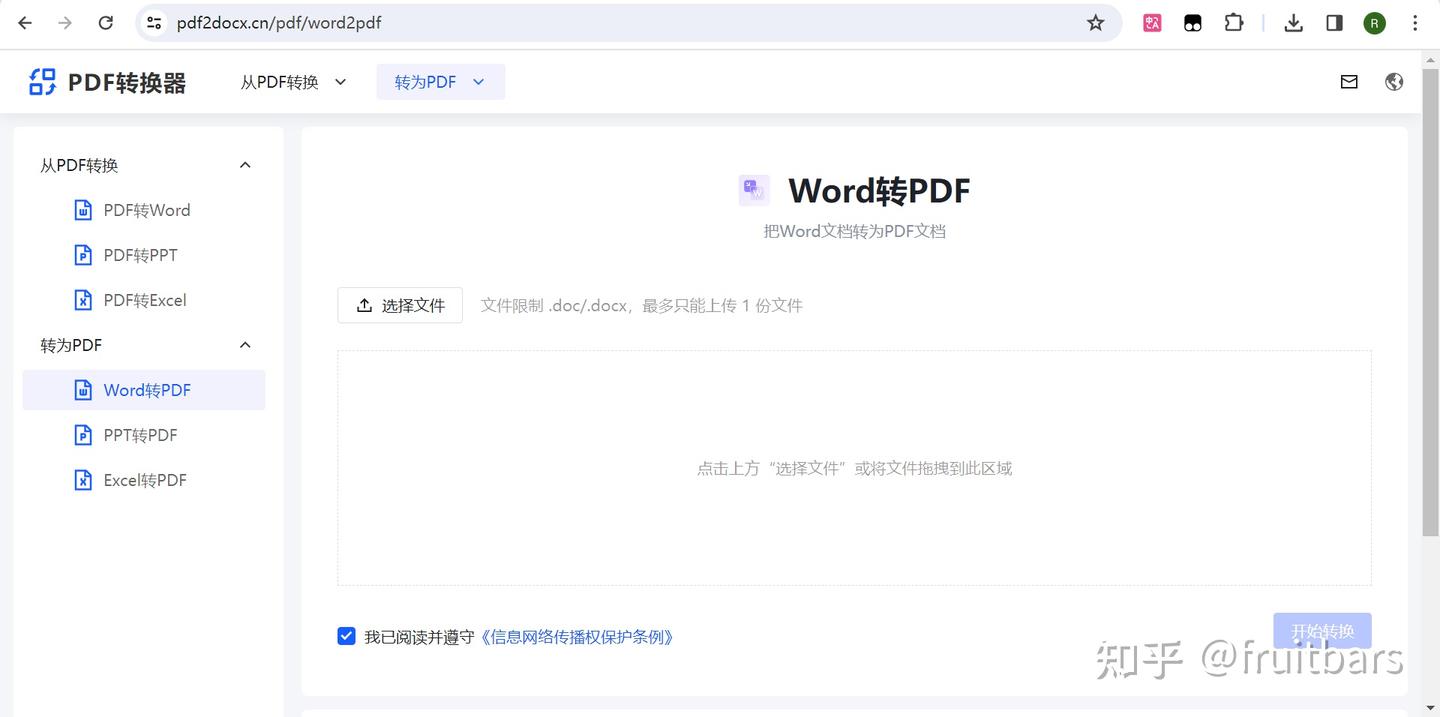
Task: Click the 把Word文档转为PDF文档 subtitle
Action: [x=854, y=231]
